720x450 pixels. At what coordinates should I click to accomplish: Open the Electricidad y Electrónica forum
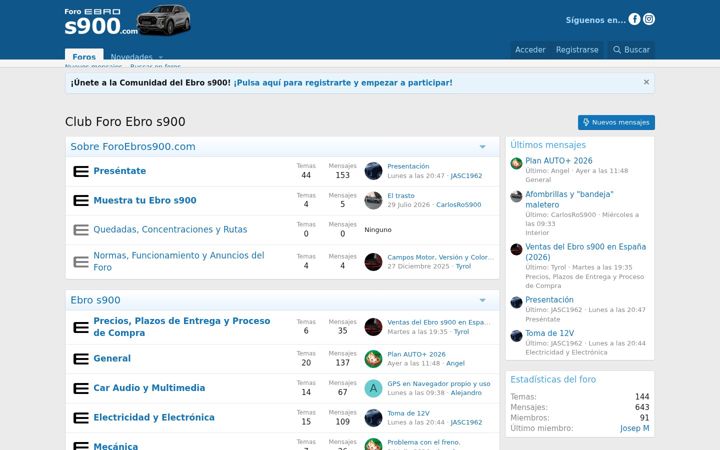point(154,417)
